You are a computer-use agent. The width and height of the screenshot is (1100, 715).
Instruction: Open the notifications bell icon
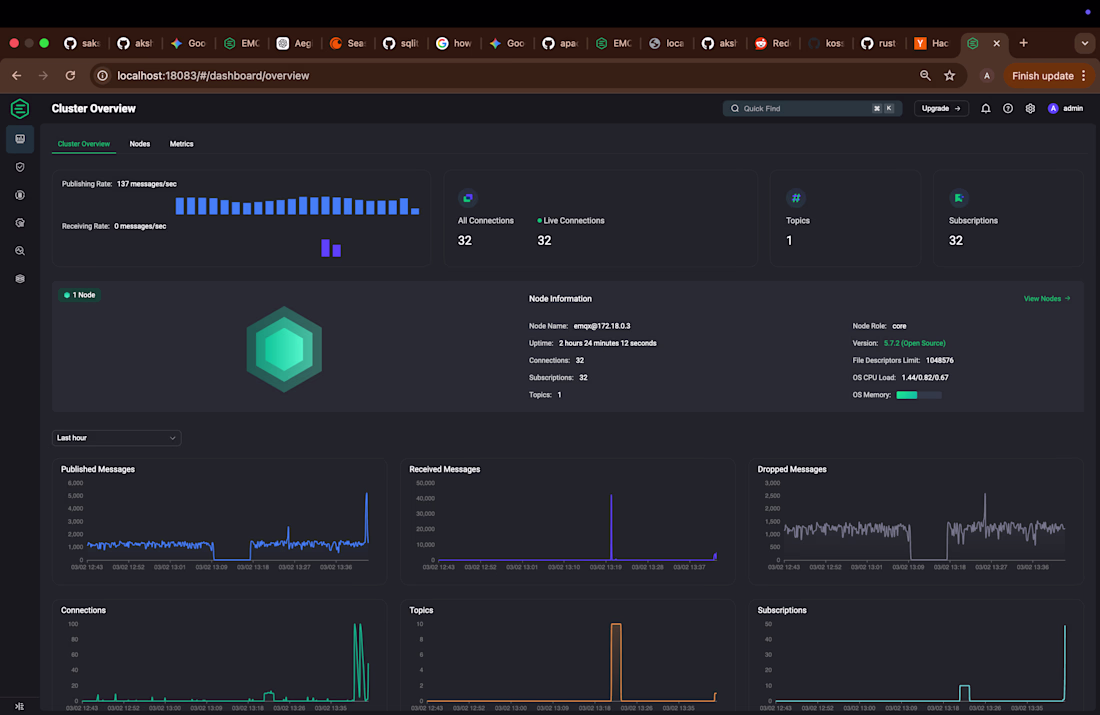(x=985, y=108)
